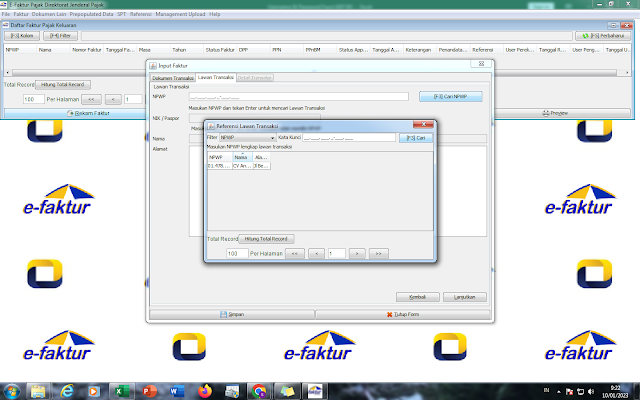This screenshot has width=640, height=400.
Task: Click the Simpan button
Action: (232, 314)
